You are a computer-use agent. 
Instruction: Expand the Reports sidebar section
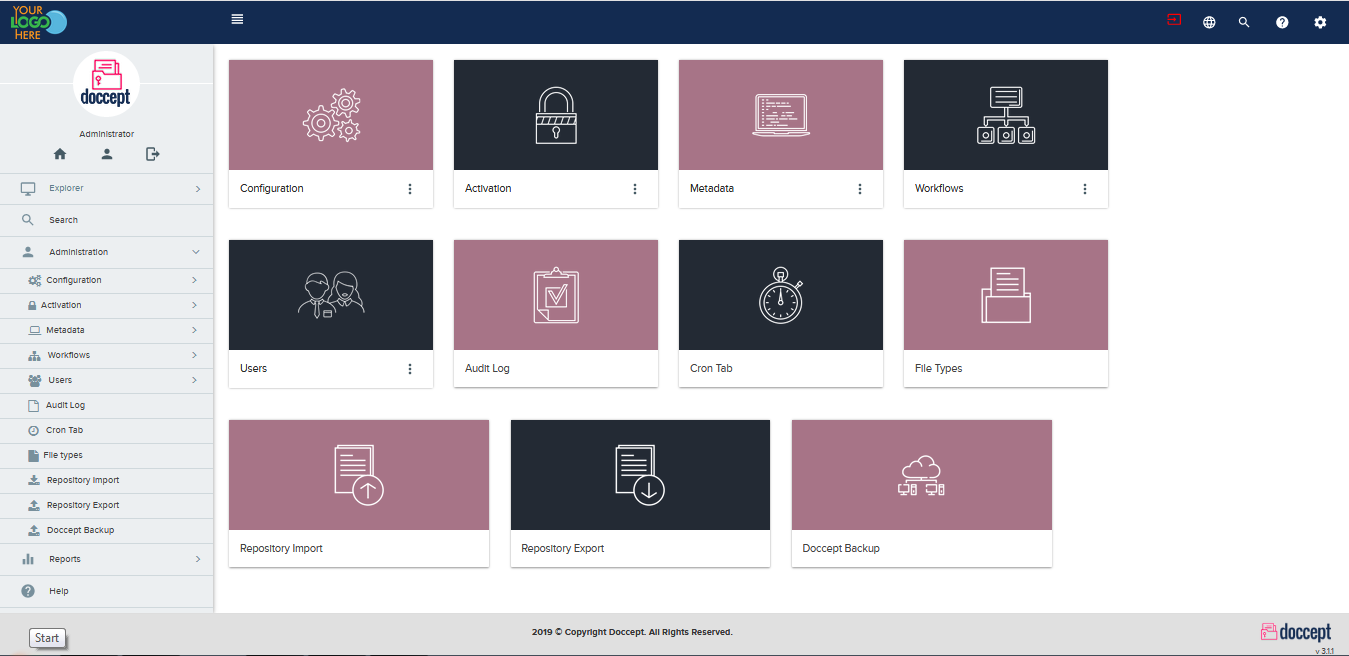coord(107,559)
